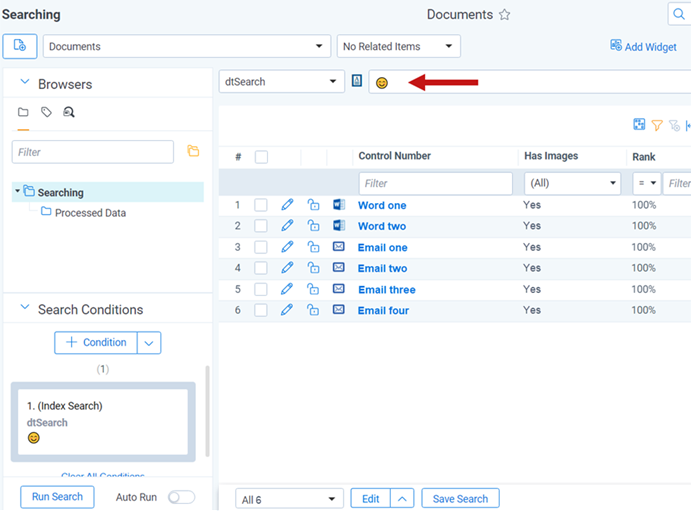Click the clear filters funnel icon
Screen dimensions: 691x511
tap(674, 126)
